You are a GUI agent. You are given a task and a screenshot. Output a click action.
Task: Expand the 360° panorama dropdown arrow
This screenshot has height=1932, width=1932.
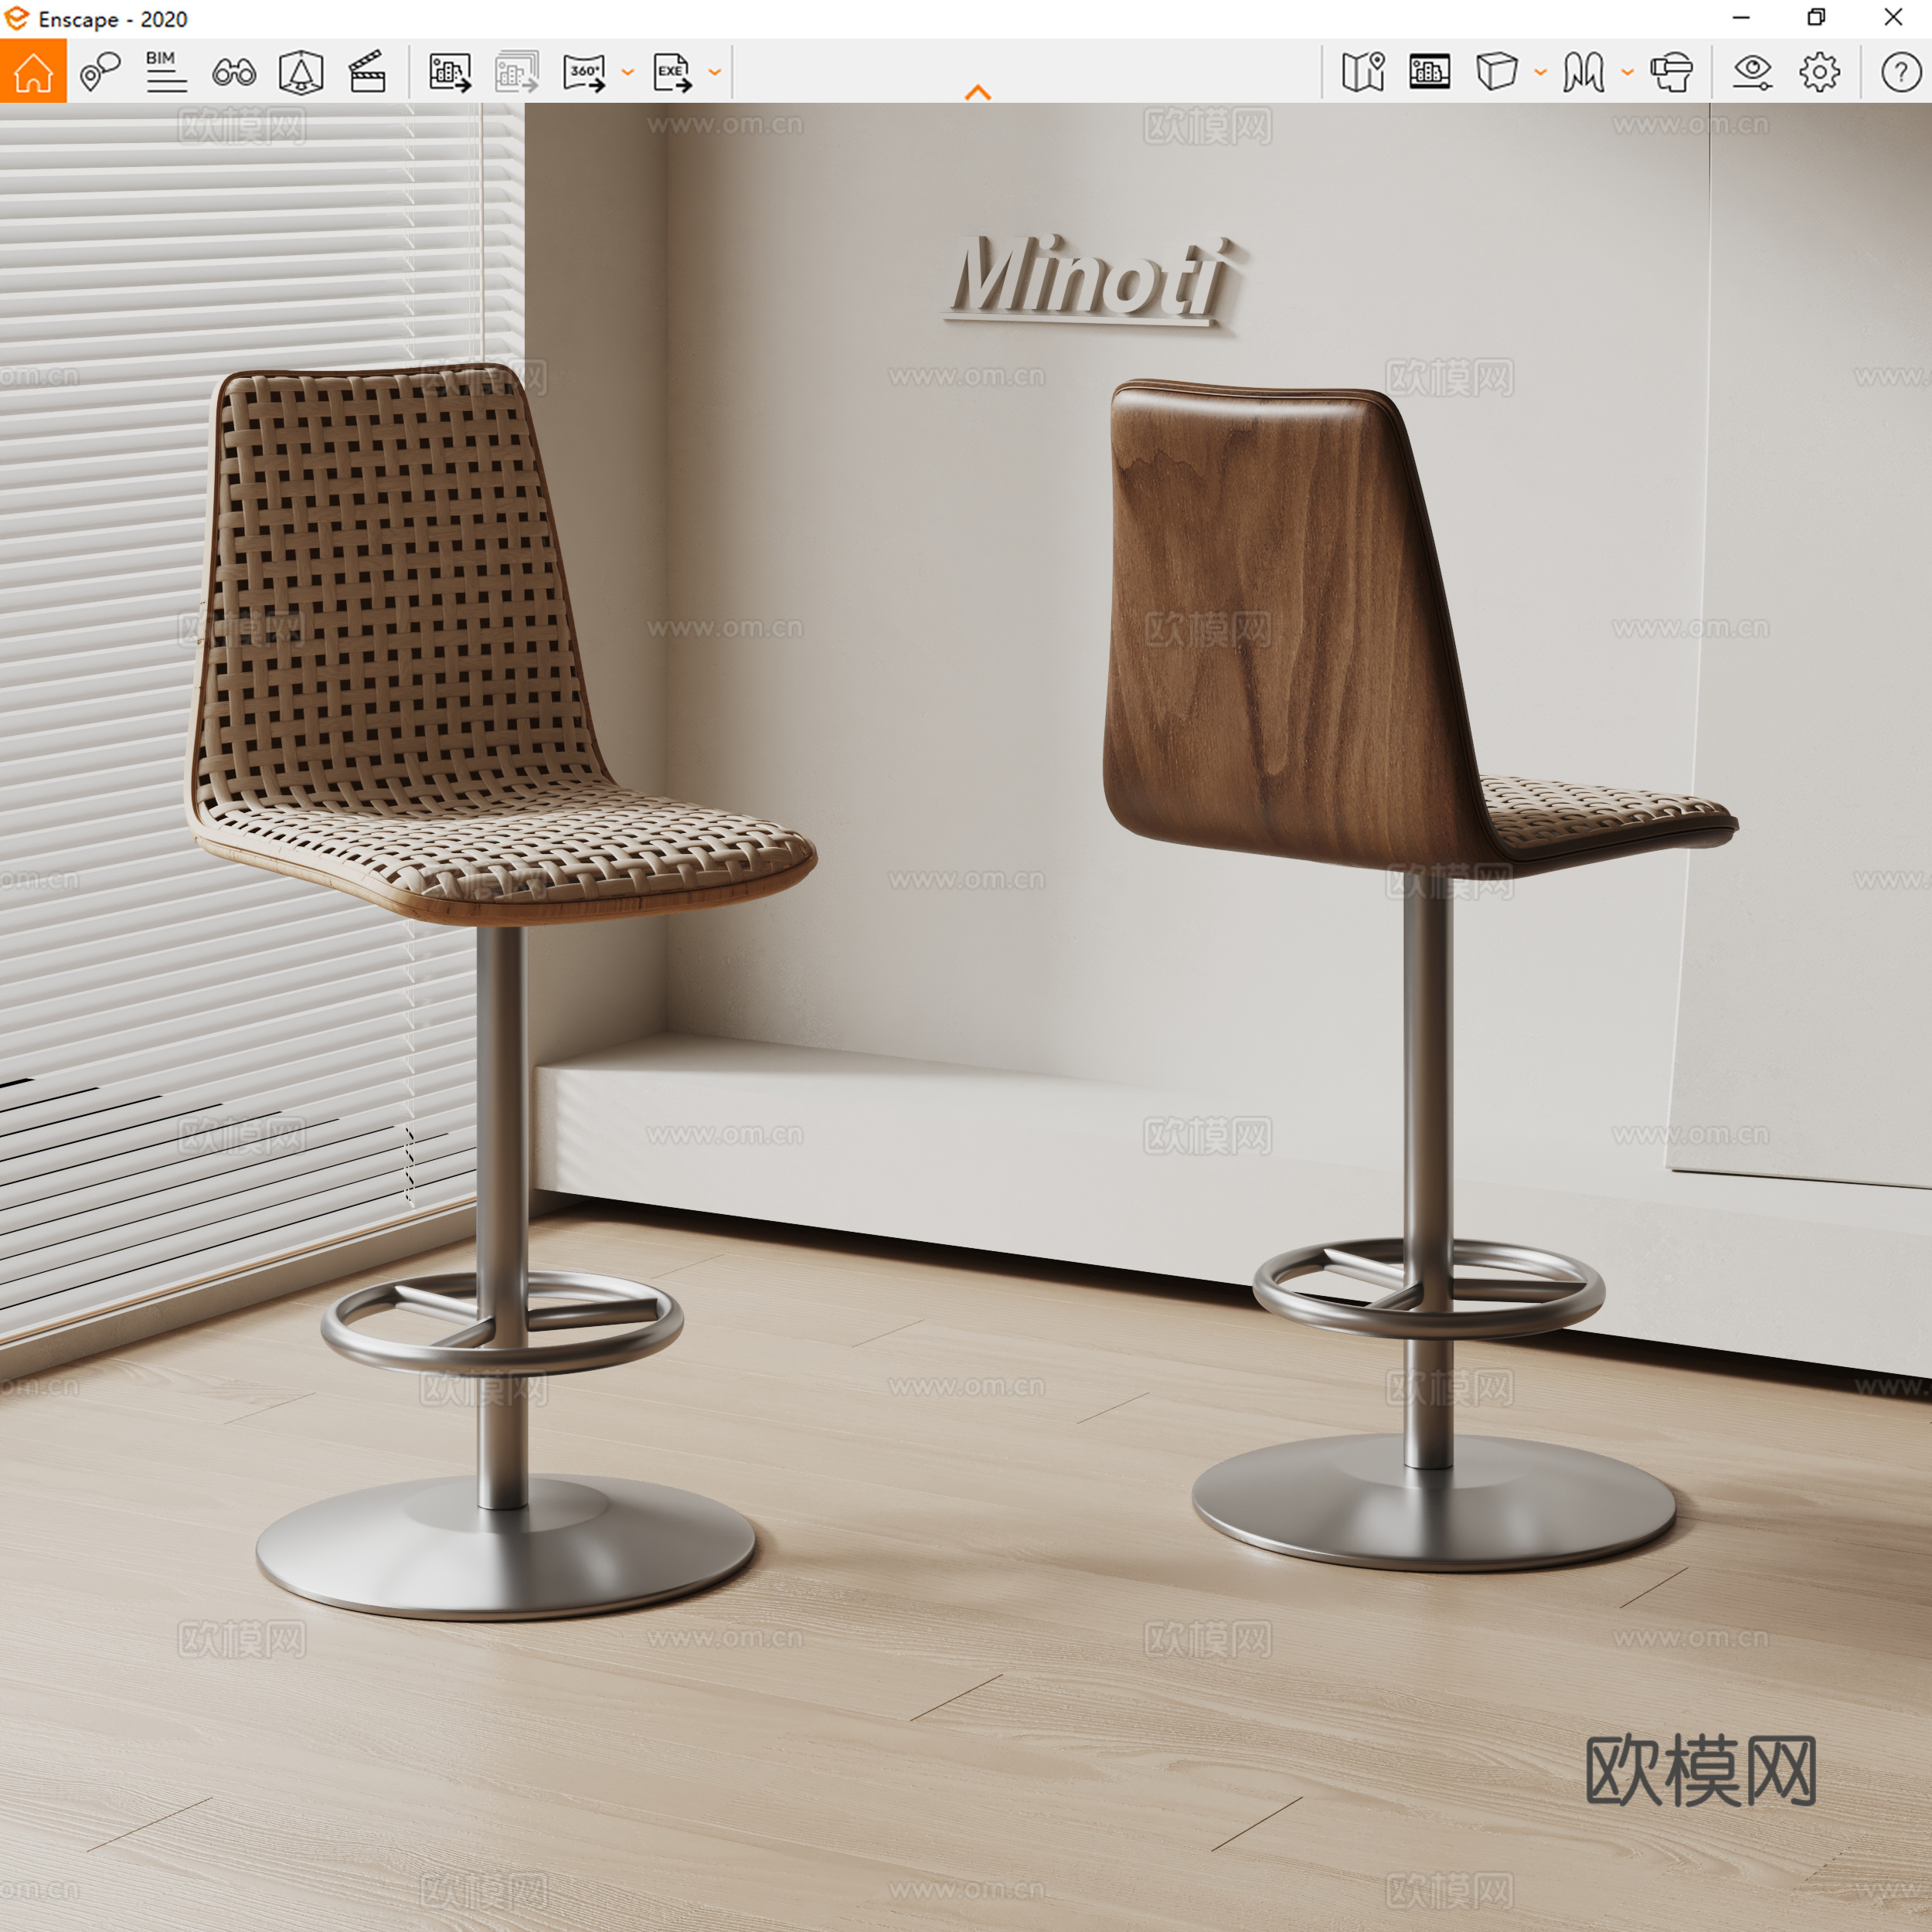tap(627, 72)
